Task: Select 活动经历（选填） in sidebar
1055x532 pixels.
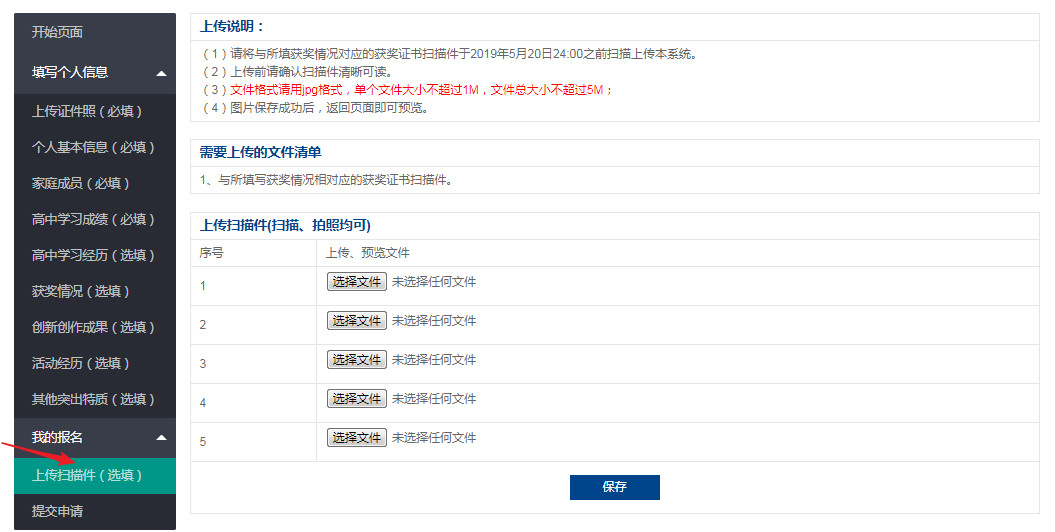Action: pyautogui.click(x=95, y=363)
